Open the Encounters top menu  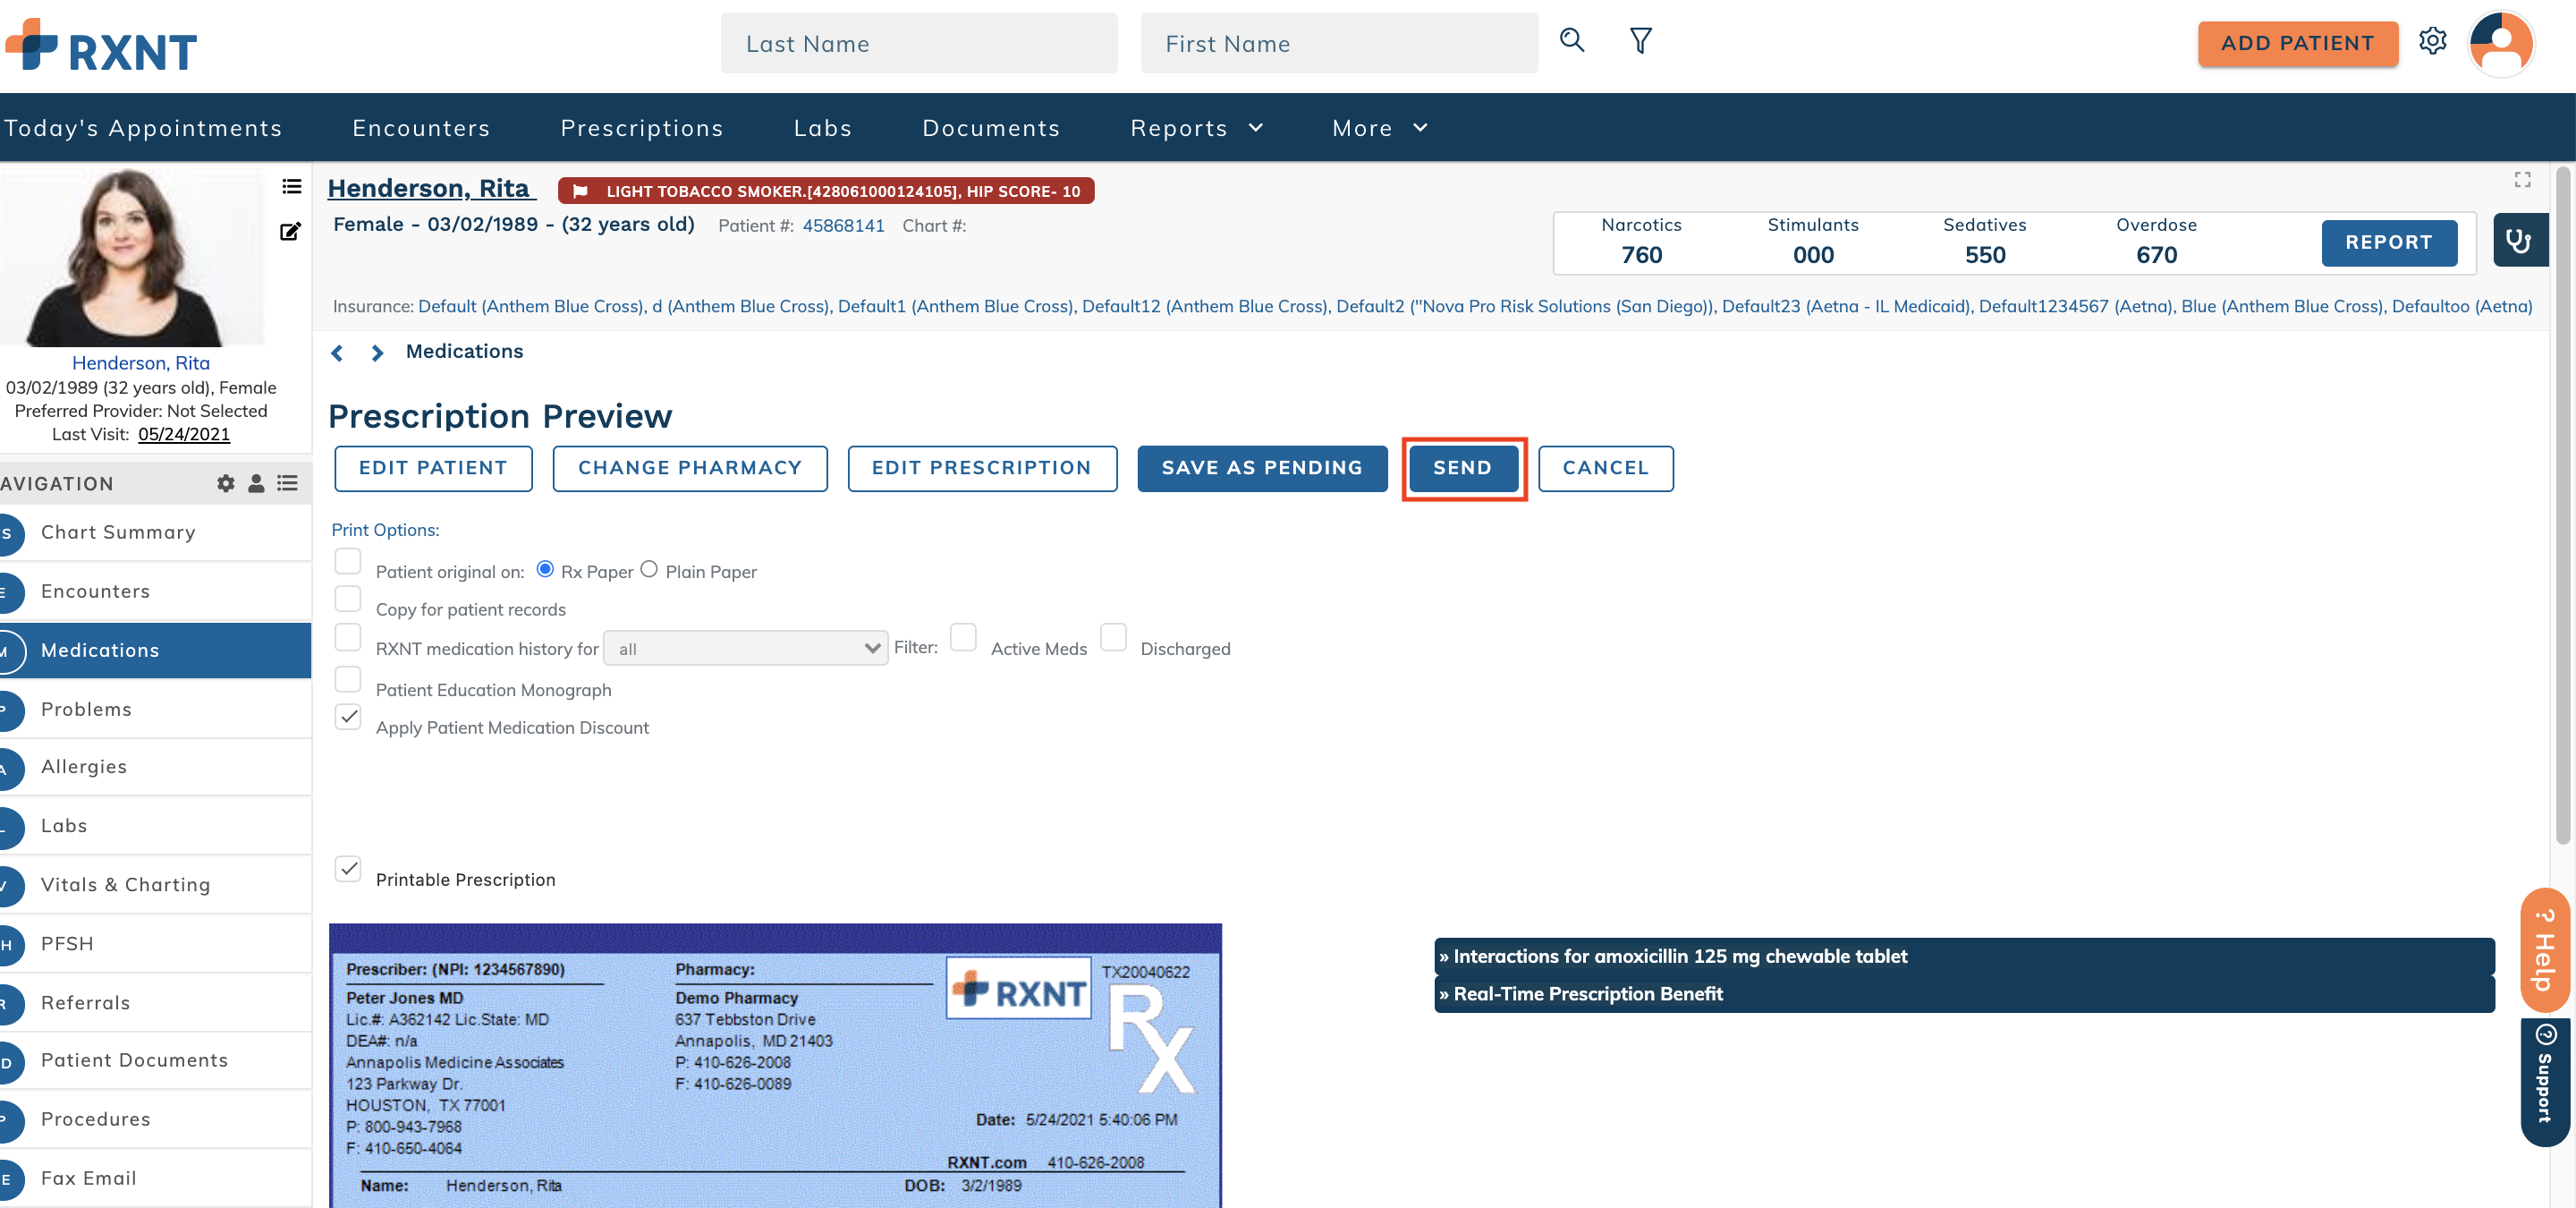point(421,128)
